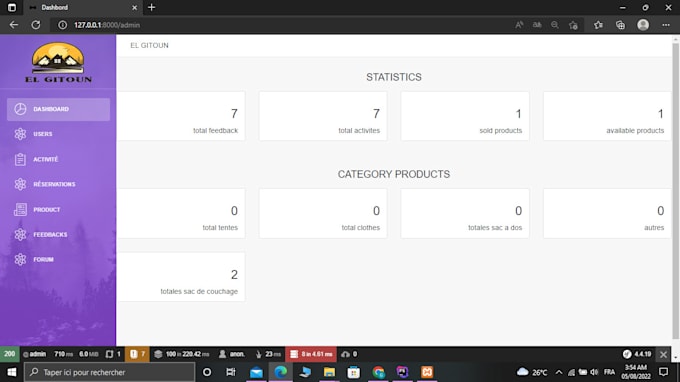Select the available products card
Screen dimensions: 680x382
607,116
